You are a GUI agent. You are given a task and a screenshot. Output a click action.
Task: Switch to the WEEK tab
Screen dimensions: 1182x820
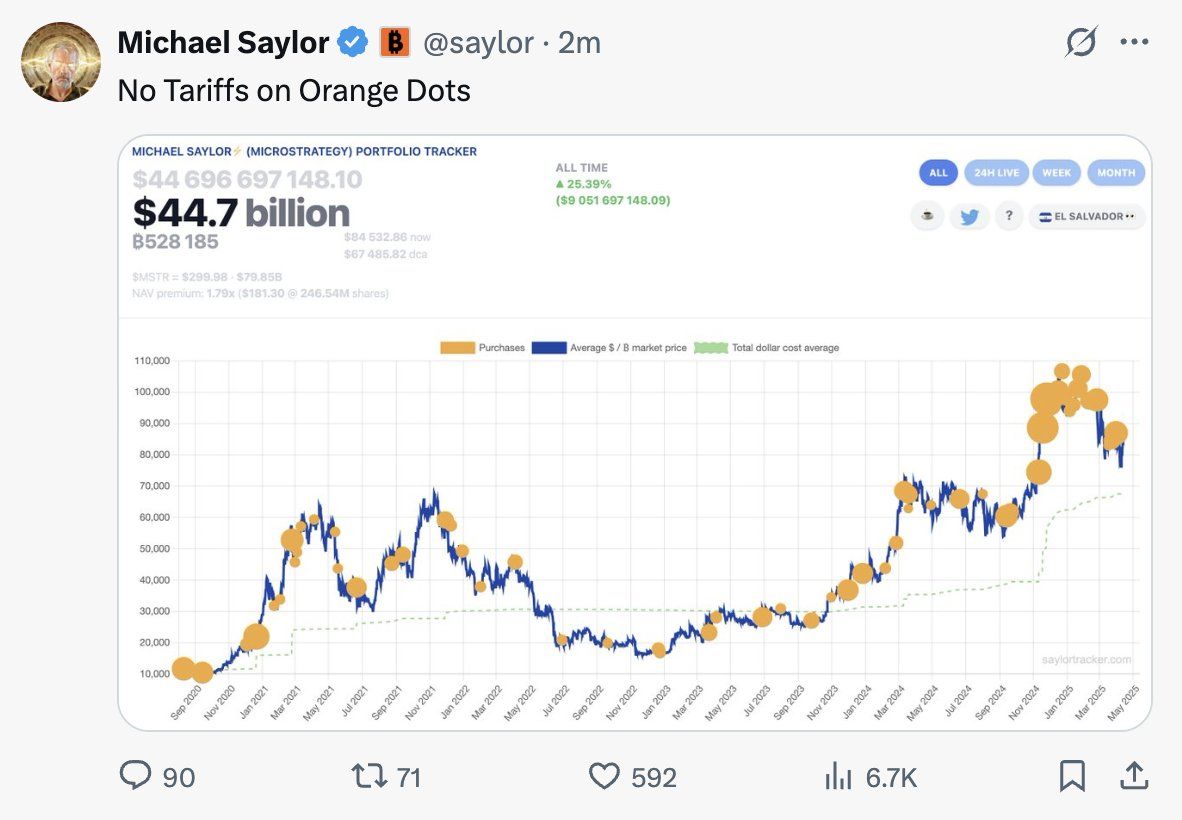pyautogui.click(x=1056, y=172)
